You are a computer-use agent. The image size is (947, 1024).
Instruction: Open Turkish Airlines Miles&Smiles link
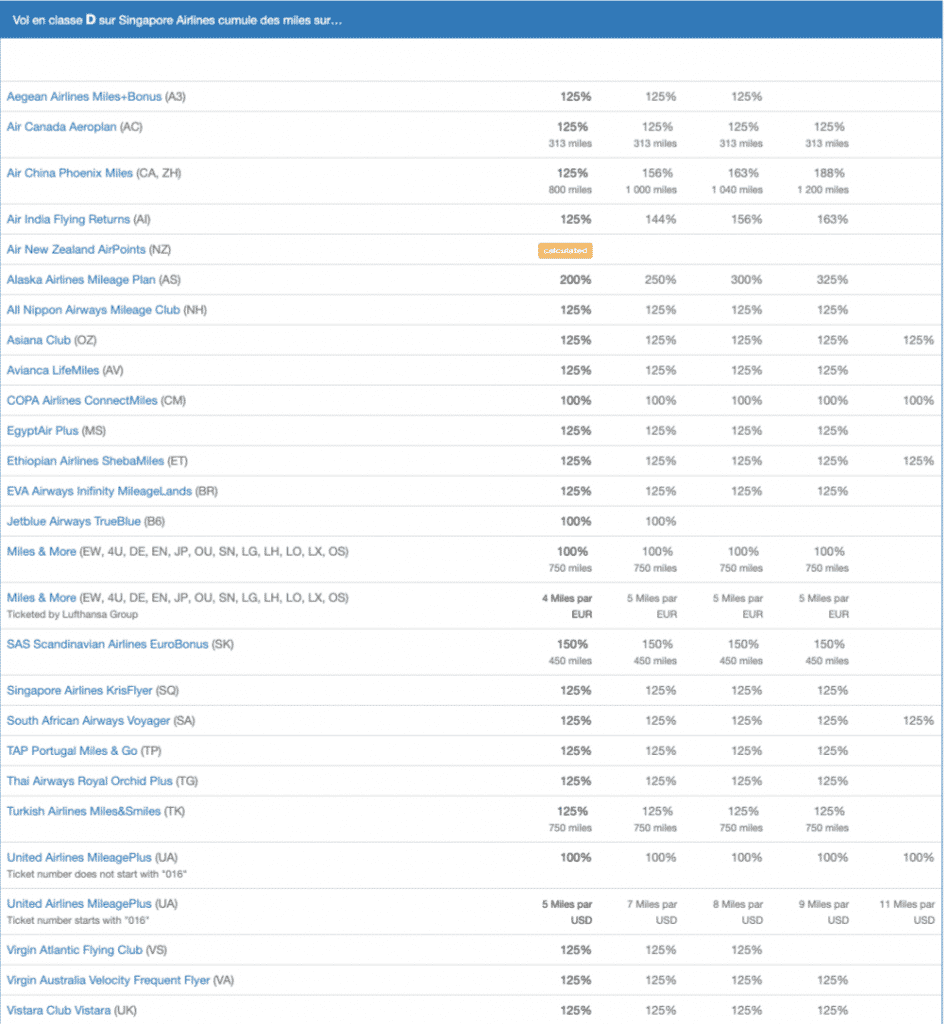[x=84, y=811]
